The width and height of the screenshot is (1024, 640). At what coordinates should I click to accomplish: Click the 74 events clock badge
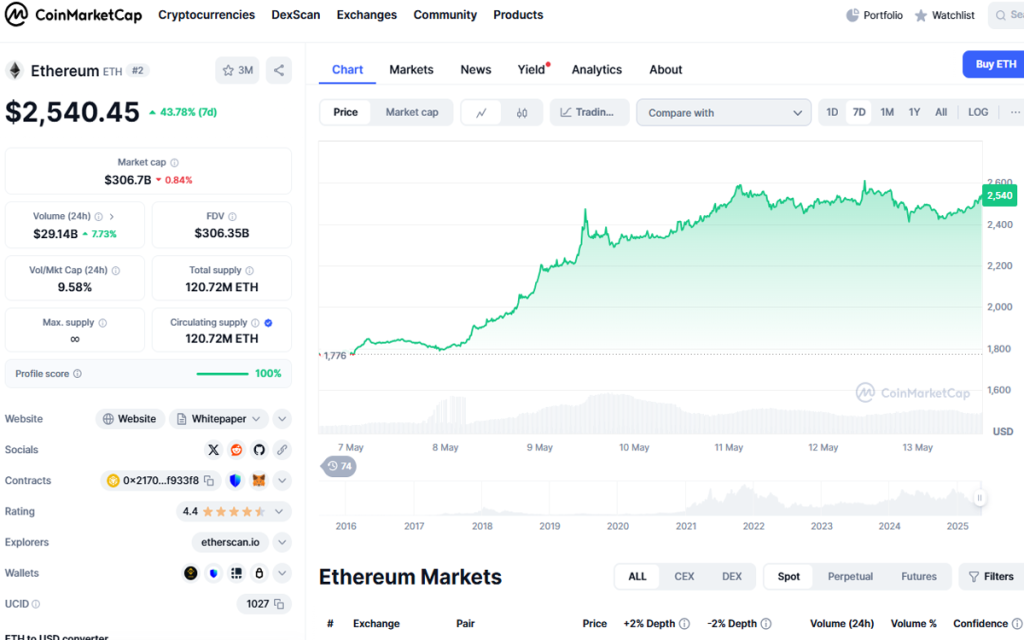(339, 466)
